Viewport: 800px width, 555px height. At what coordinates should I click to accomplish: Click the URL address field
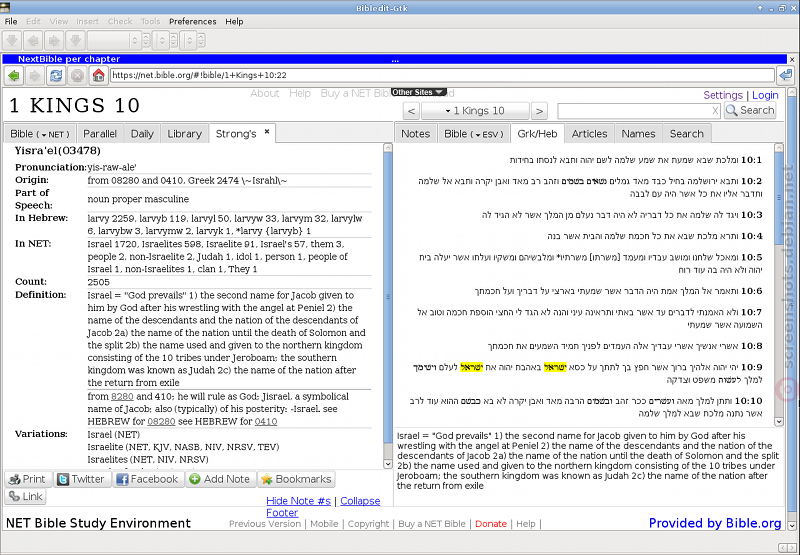pyautogui.click(x=442, y=75)
